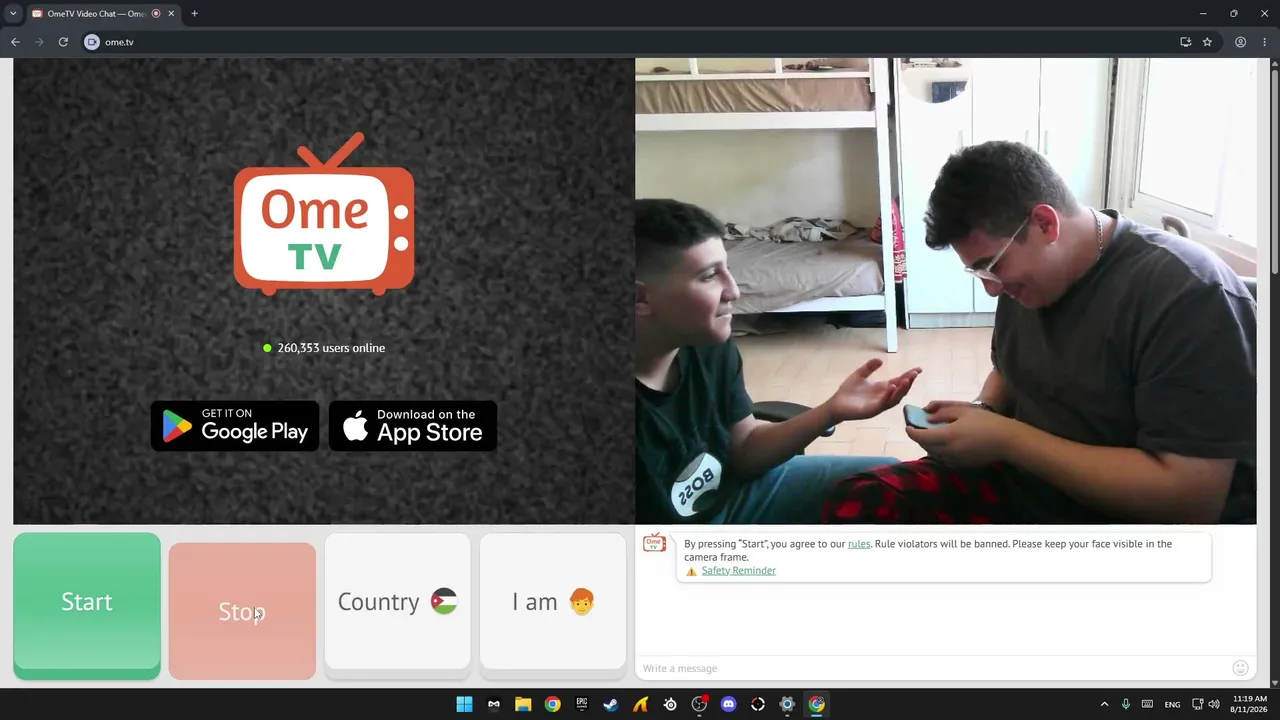Click the microphone tray icon
This screenshot has height=720, width=1280.
(1126, 704)
